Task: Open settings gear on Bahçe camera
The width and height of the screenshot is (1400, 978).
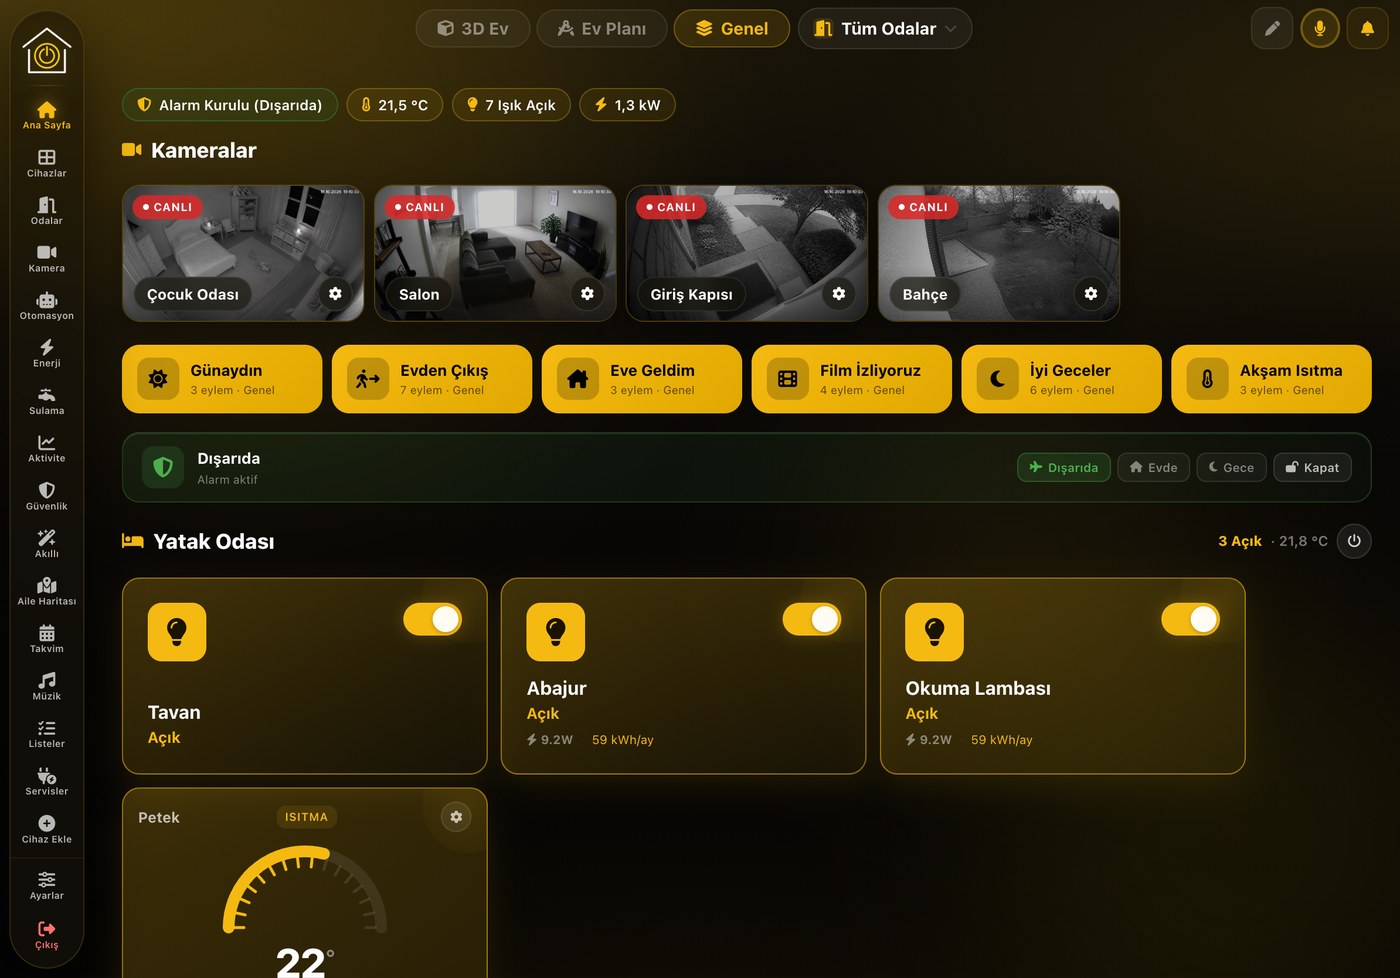Action: click(1091, 293)
